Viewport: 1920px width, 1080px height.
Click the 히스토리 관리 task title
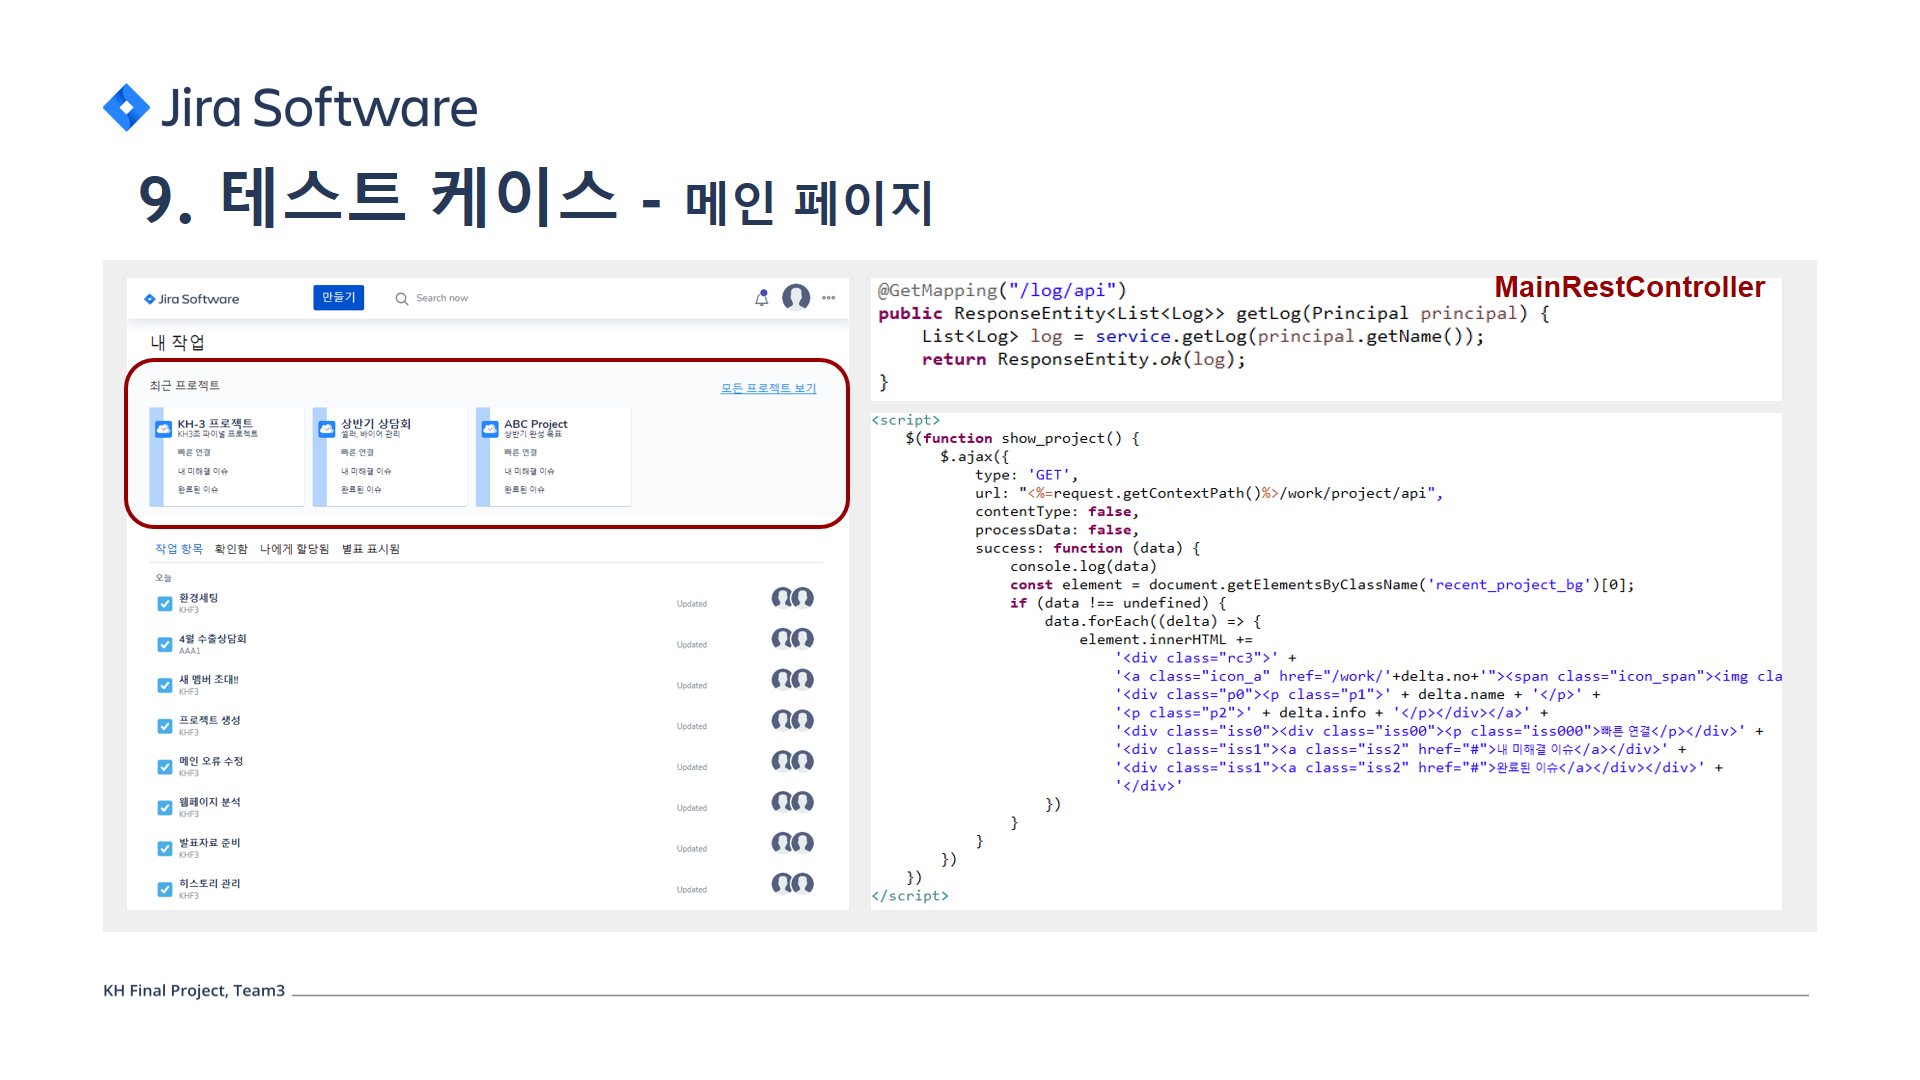210,884
